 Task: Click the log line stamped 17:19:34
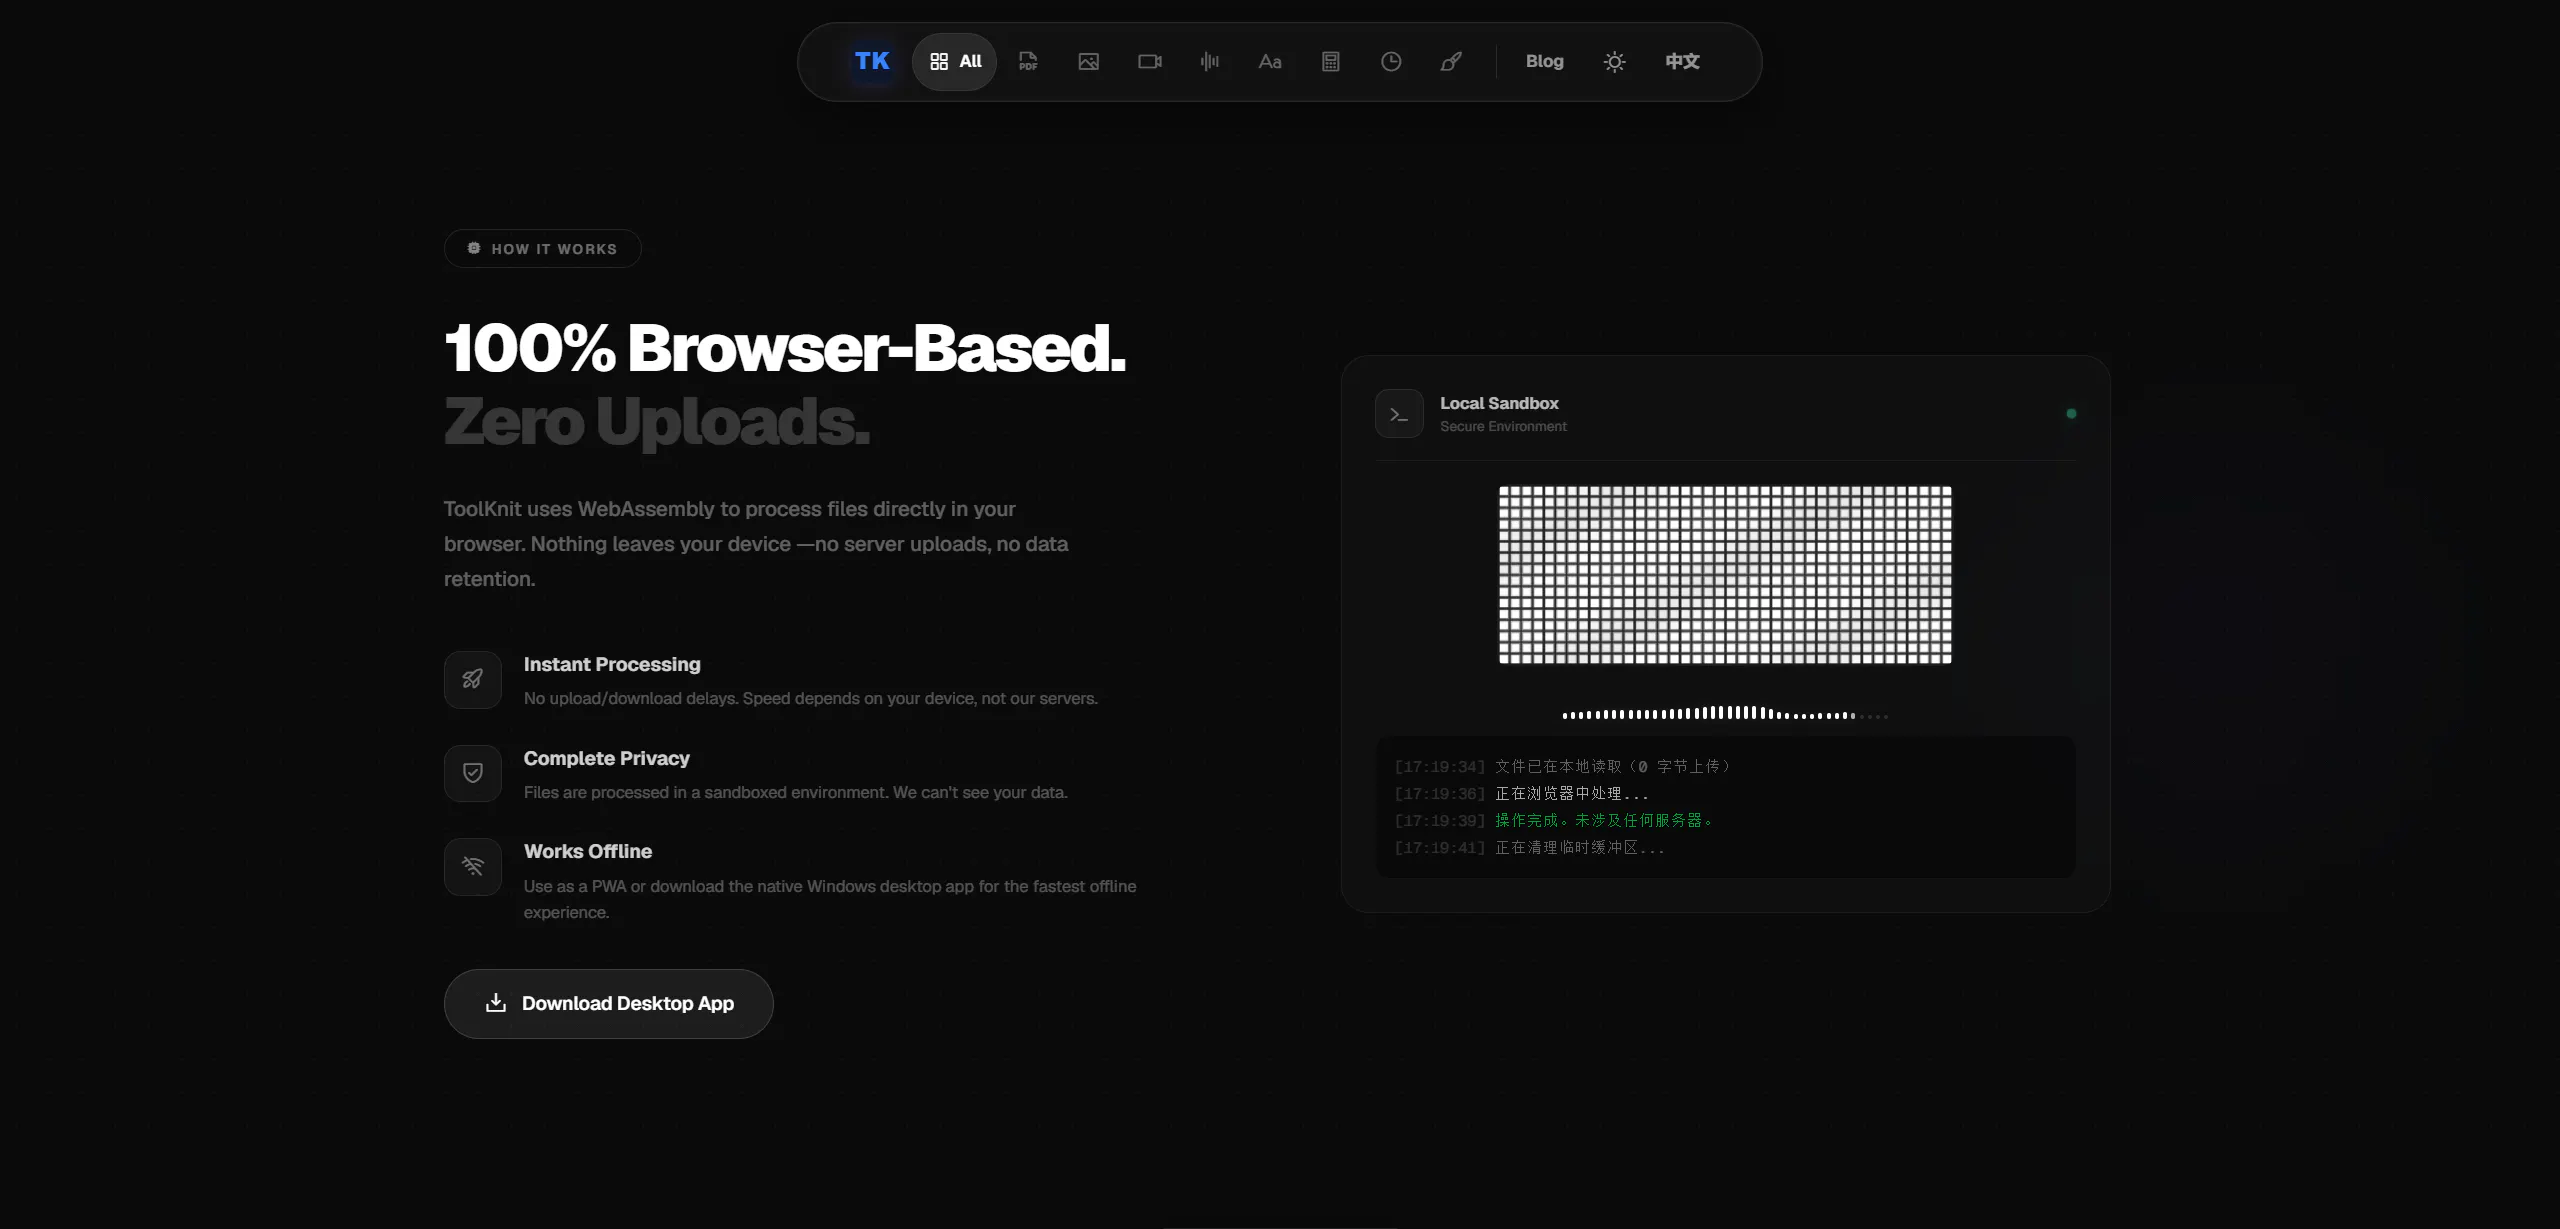tap(1563, 767)
